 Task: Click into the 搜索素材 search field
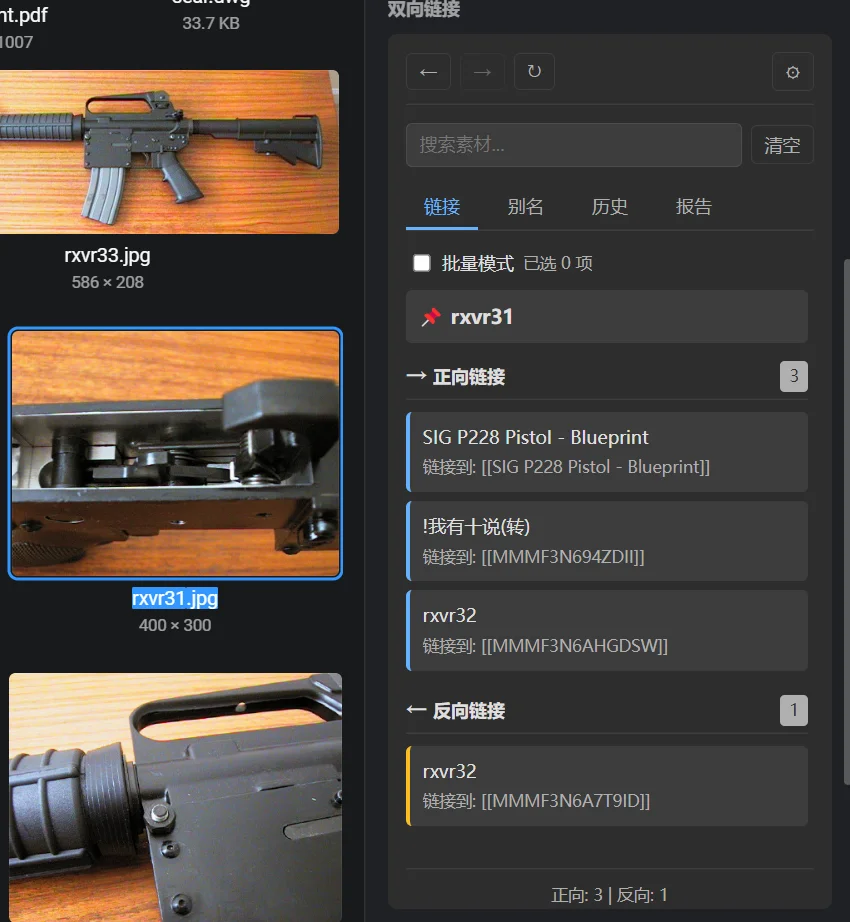point(573,145)
